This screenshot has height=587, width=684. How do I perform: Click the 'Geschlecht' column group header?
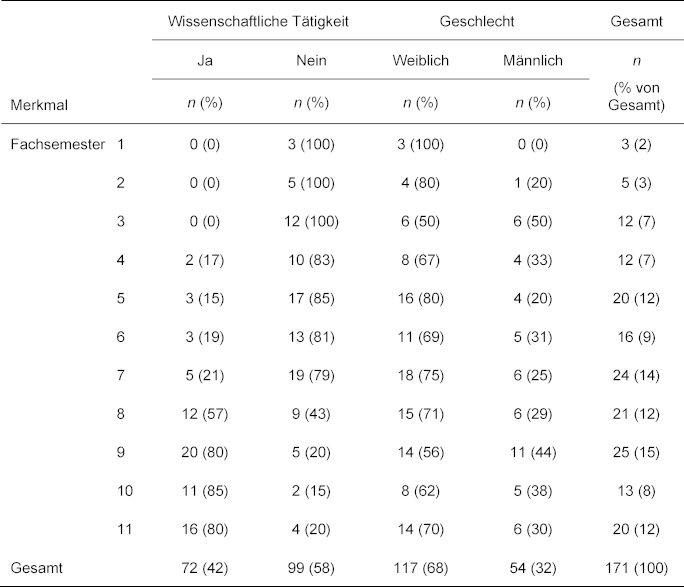(475, 21)
